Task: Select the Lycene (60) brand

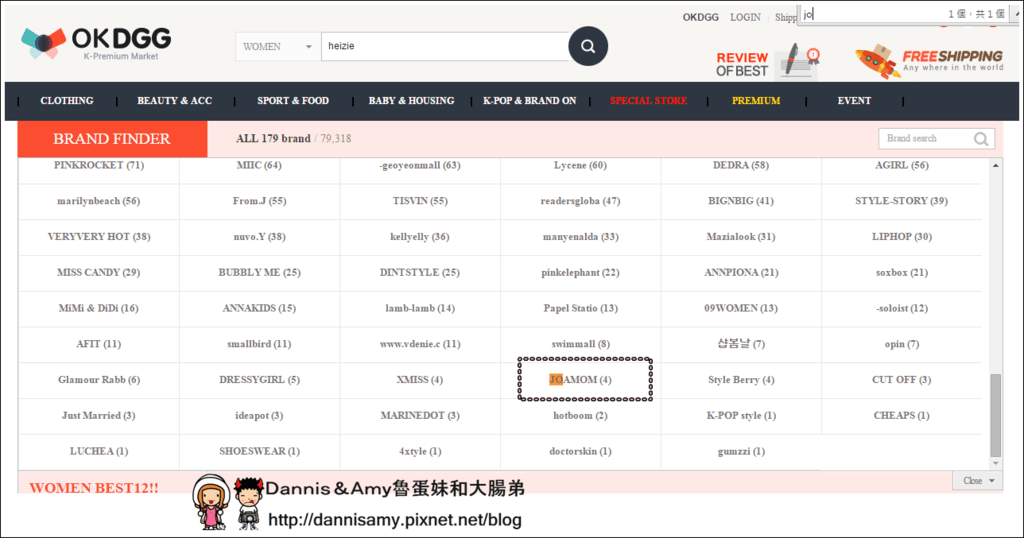Action: coord(580,165)
